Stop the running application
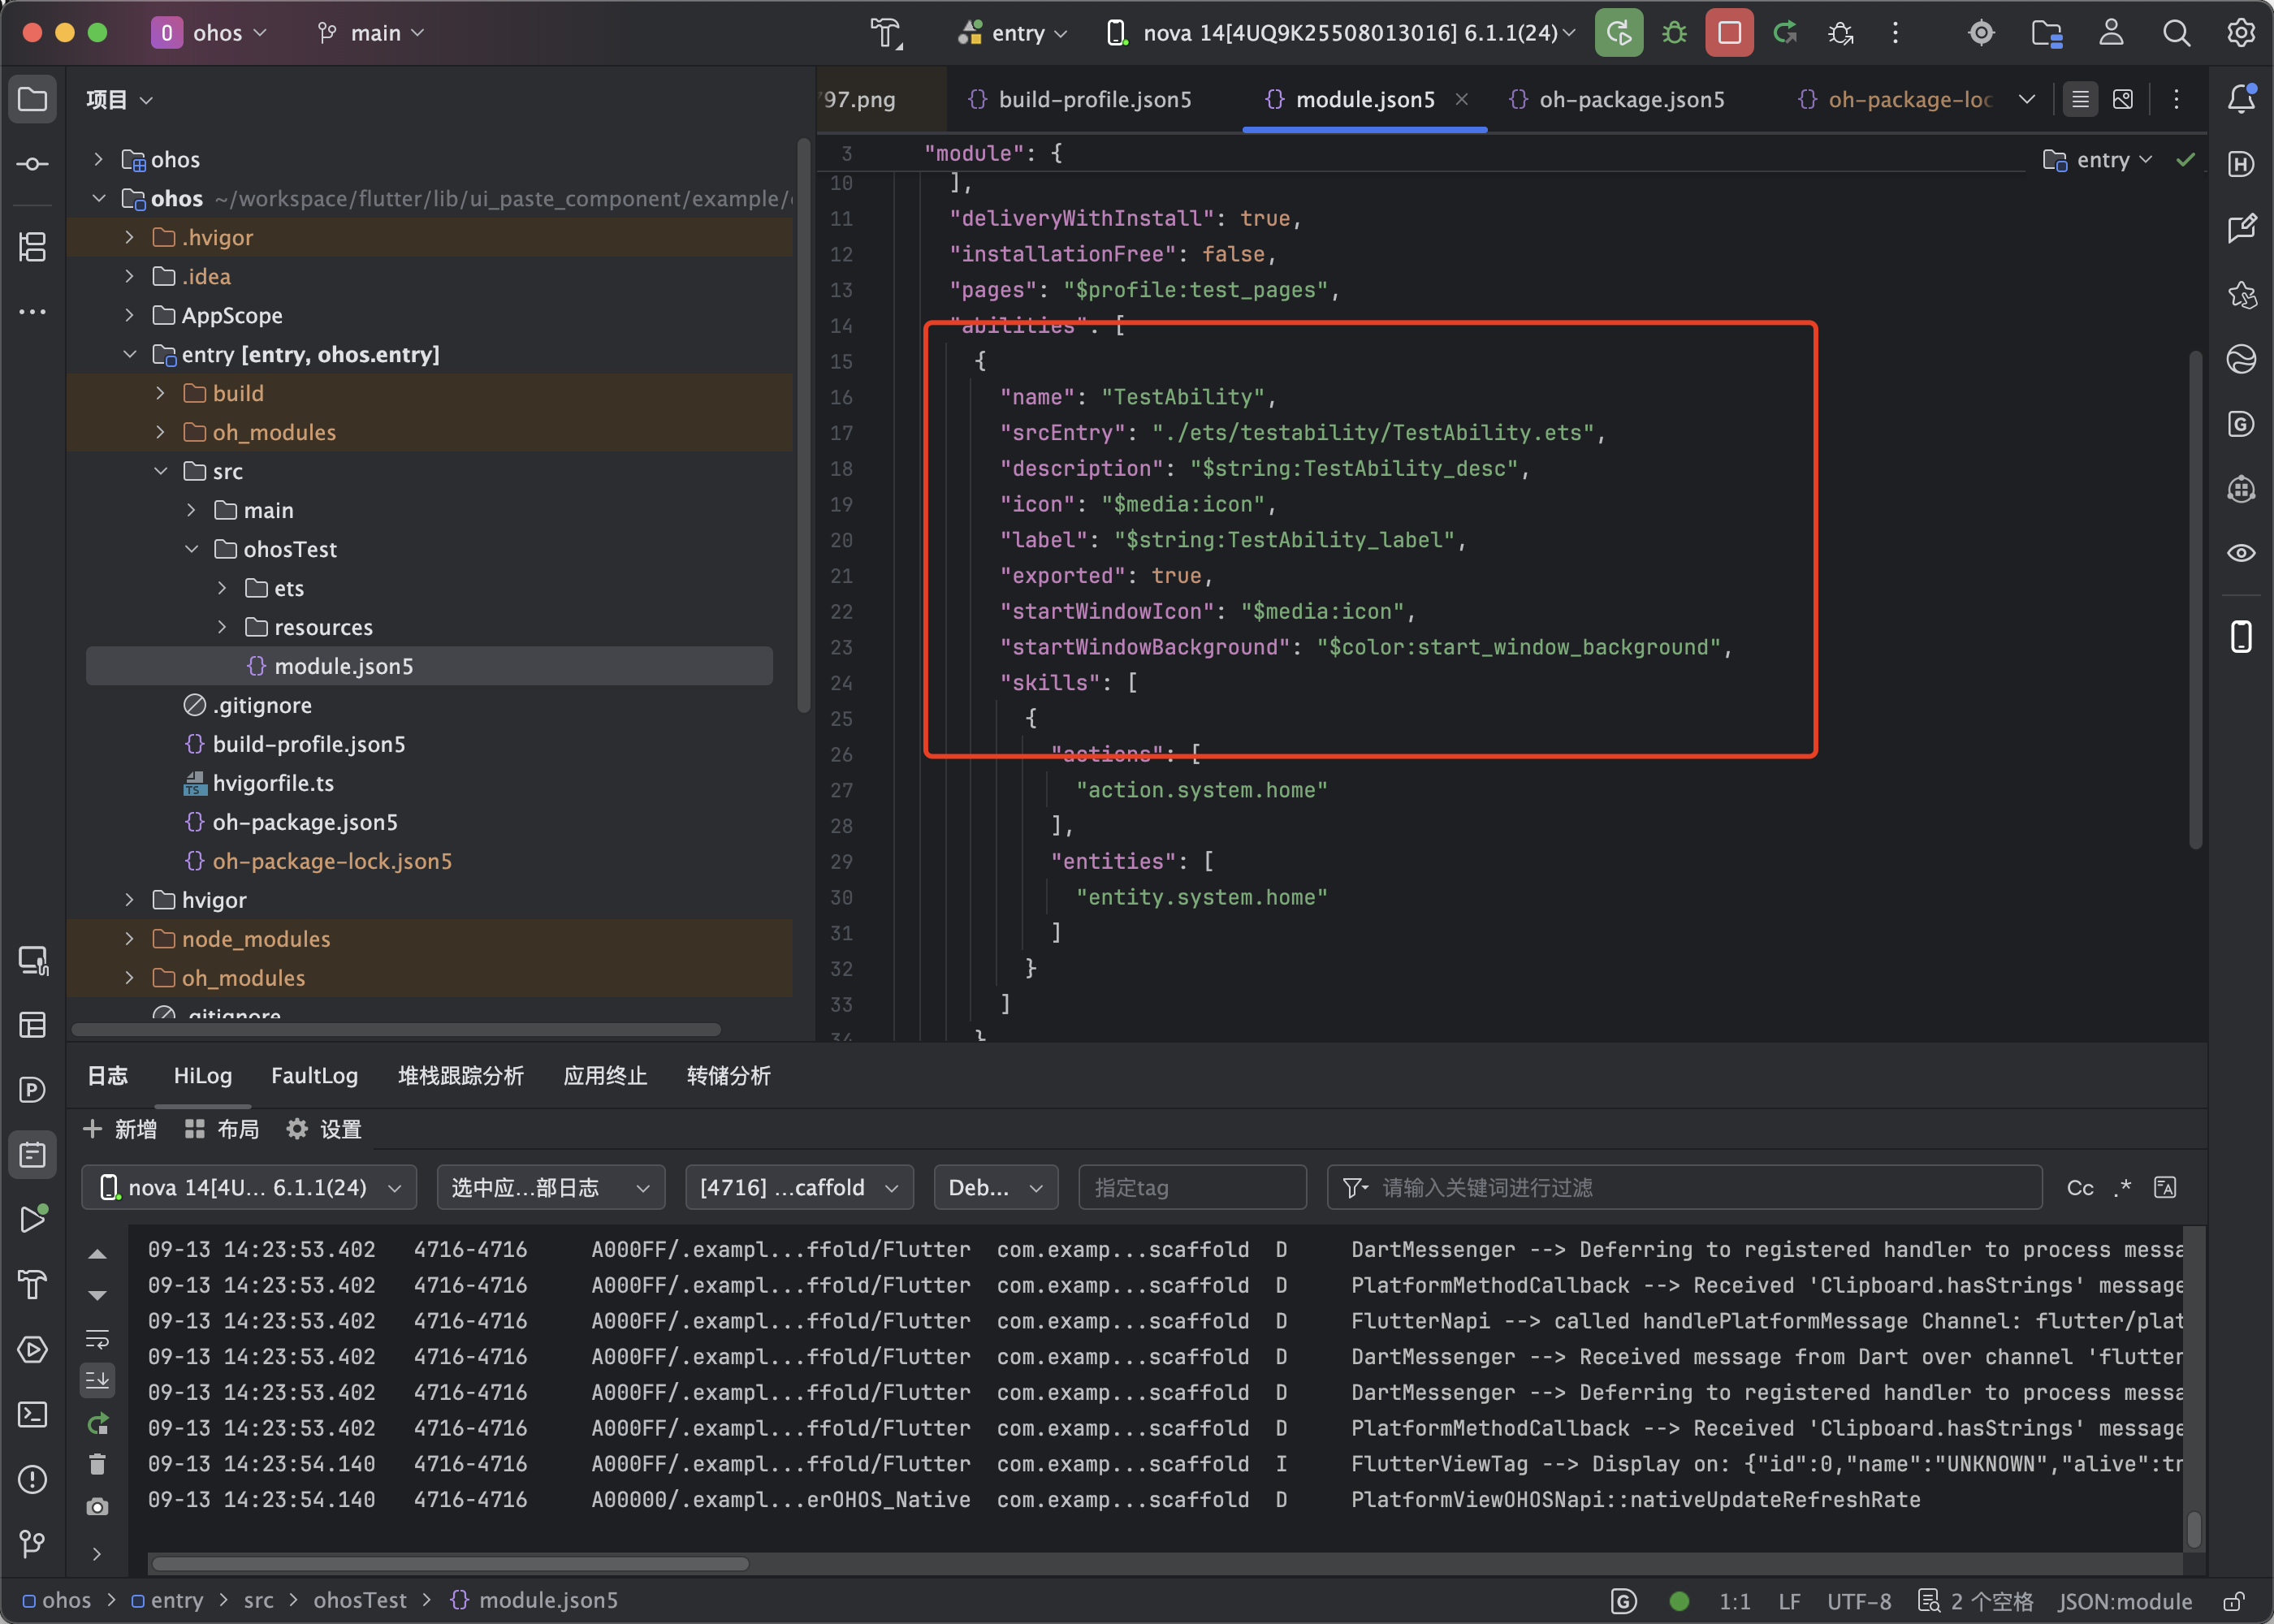This screenshot has height=1624, width=2274. 1729,33
